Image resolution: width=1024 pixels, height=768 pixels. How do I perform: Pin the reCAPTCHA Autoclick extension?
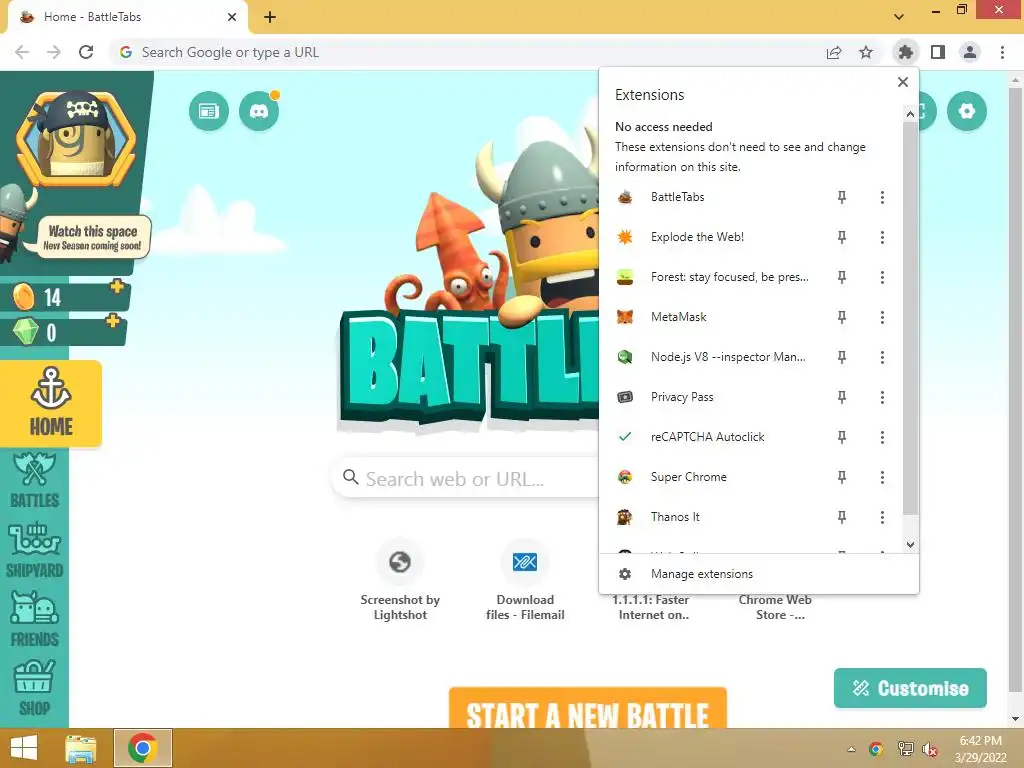pyautogui.click(x=842, y=437)
